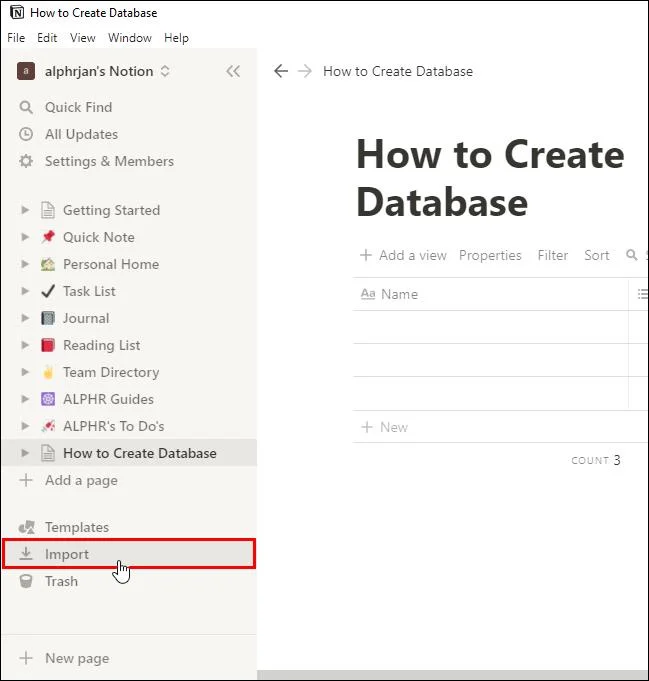
Task: Open the Filter option in database
Action: tap(552, 255)
